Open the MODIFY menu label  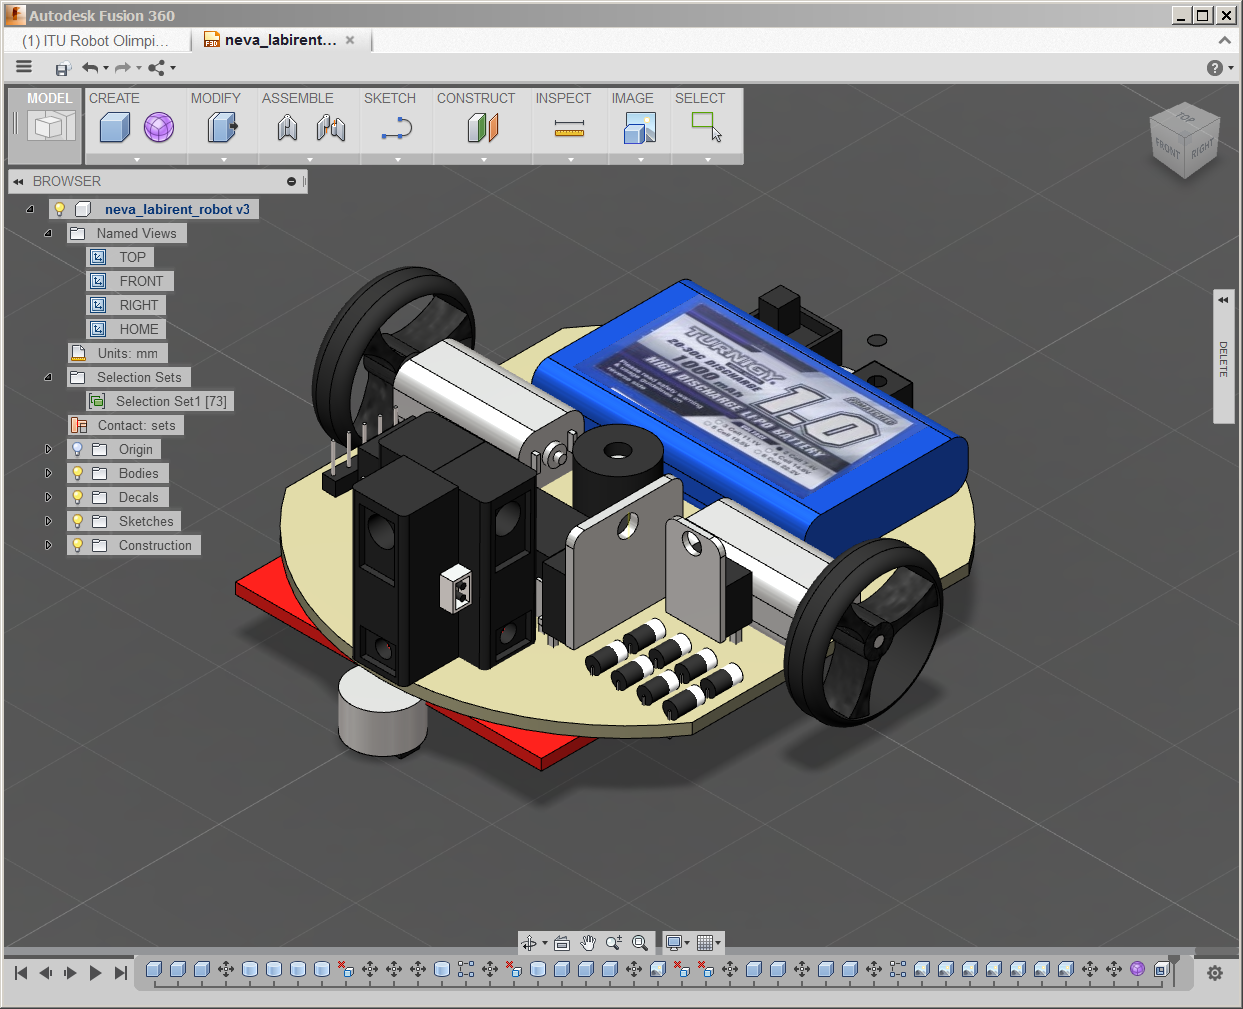[x=216, y=98]
